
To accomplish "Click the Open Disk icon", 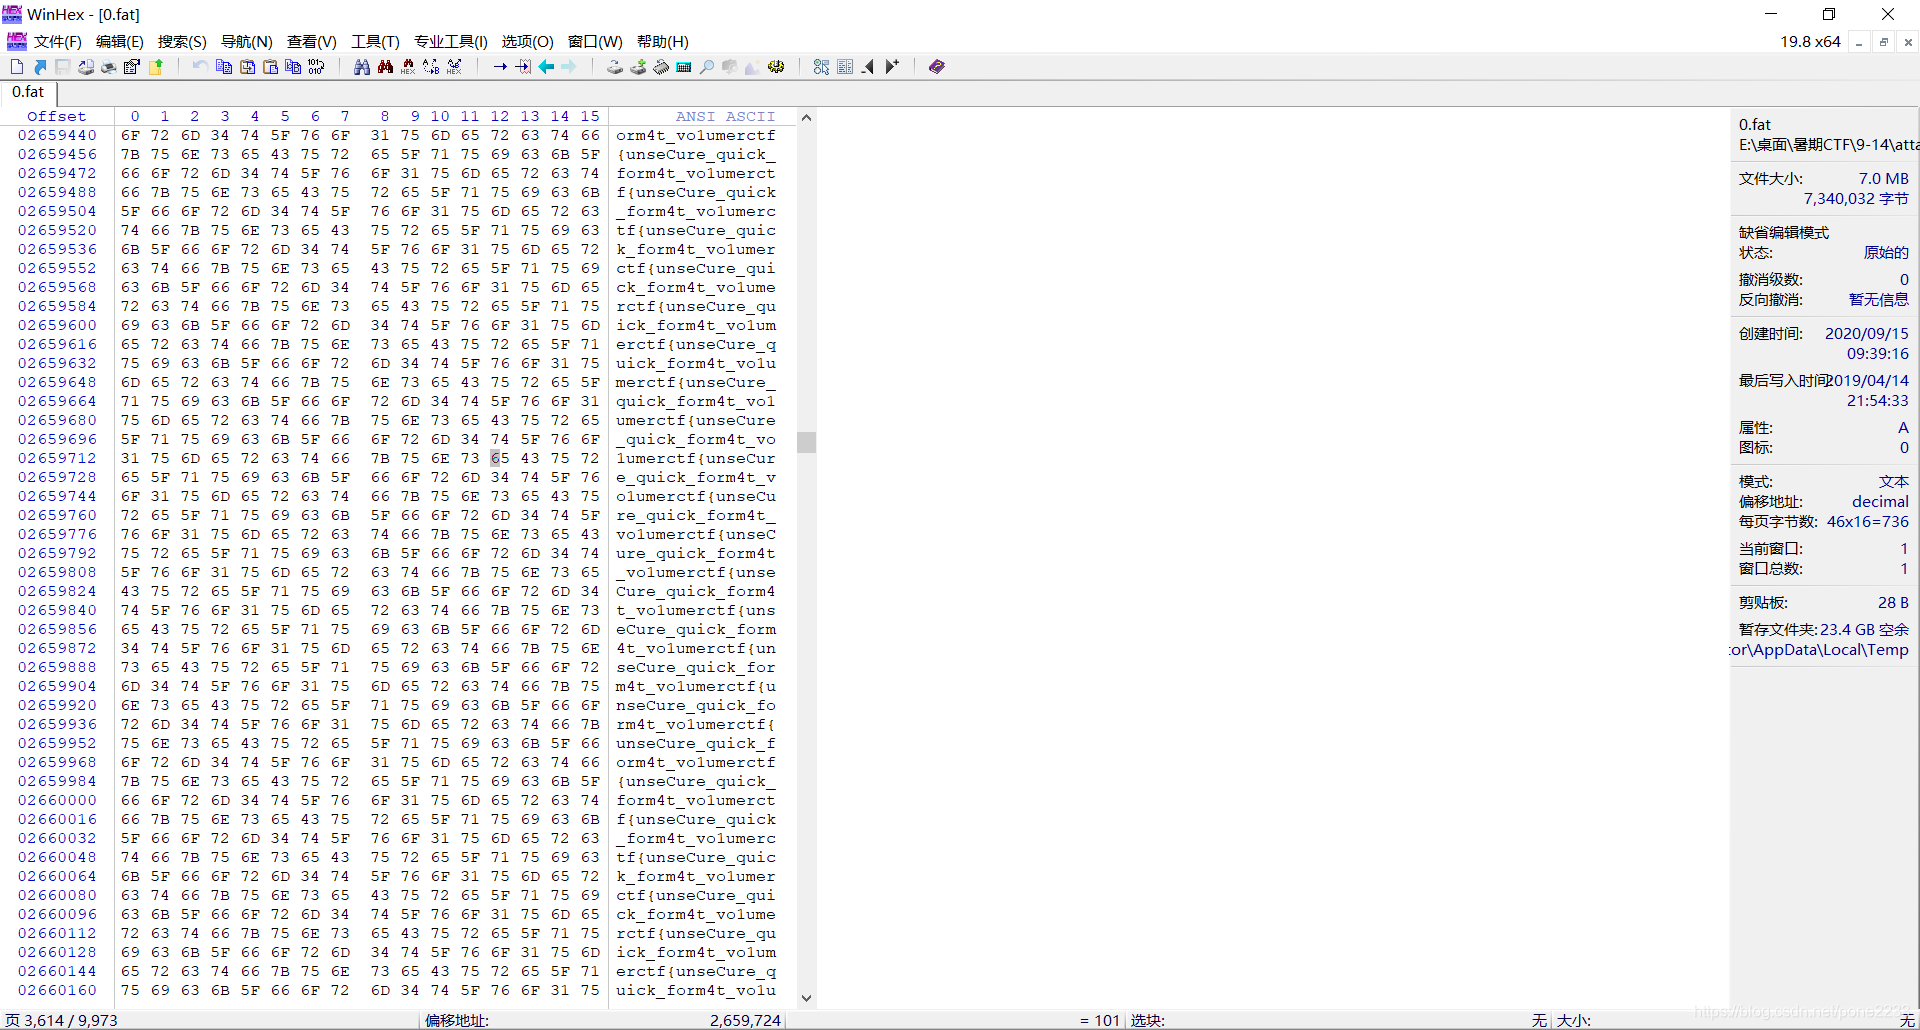I will [615, 67].
